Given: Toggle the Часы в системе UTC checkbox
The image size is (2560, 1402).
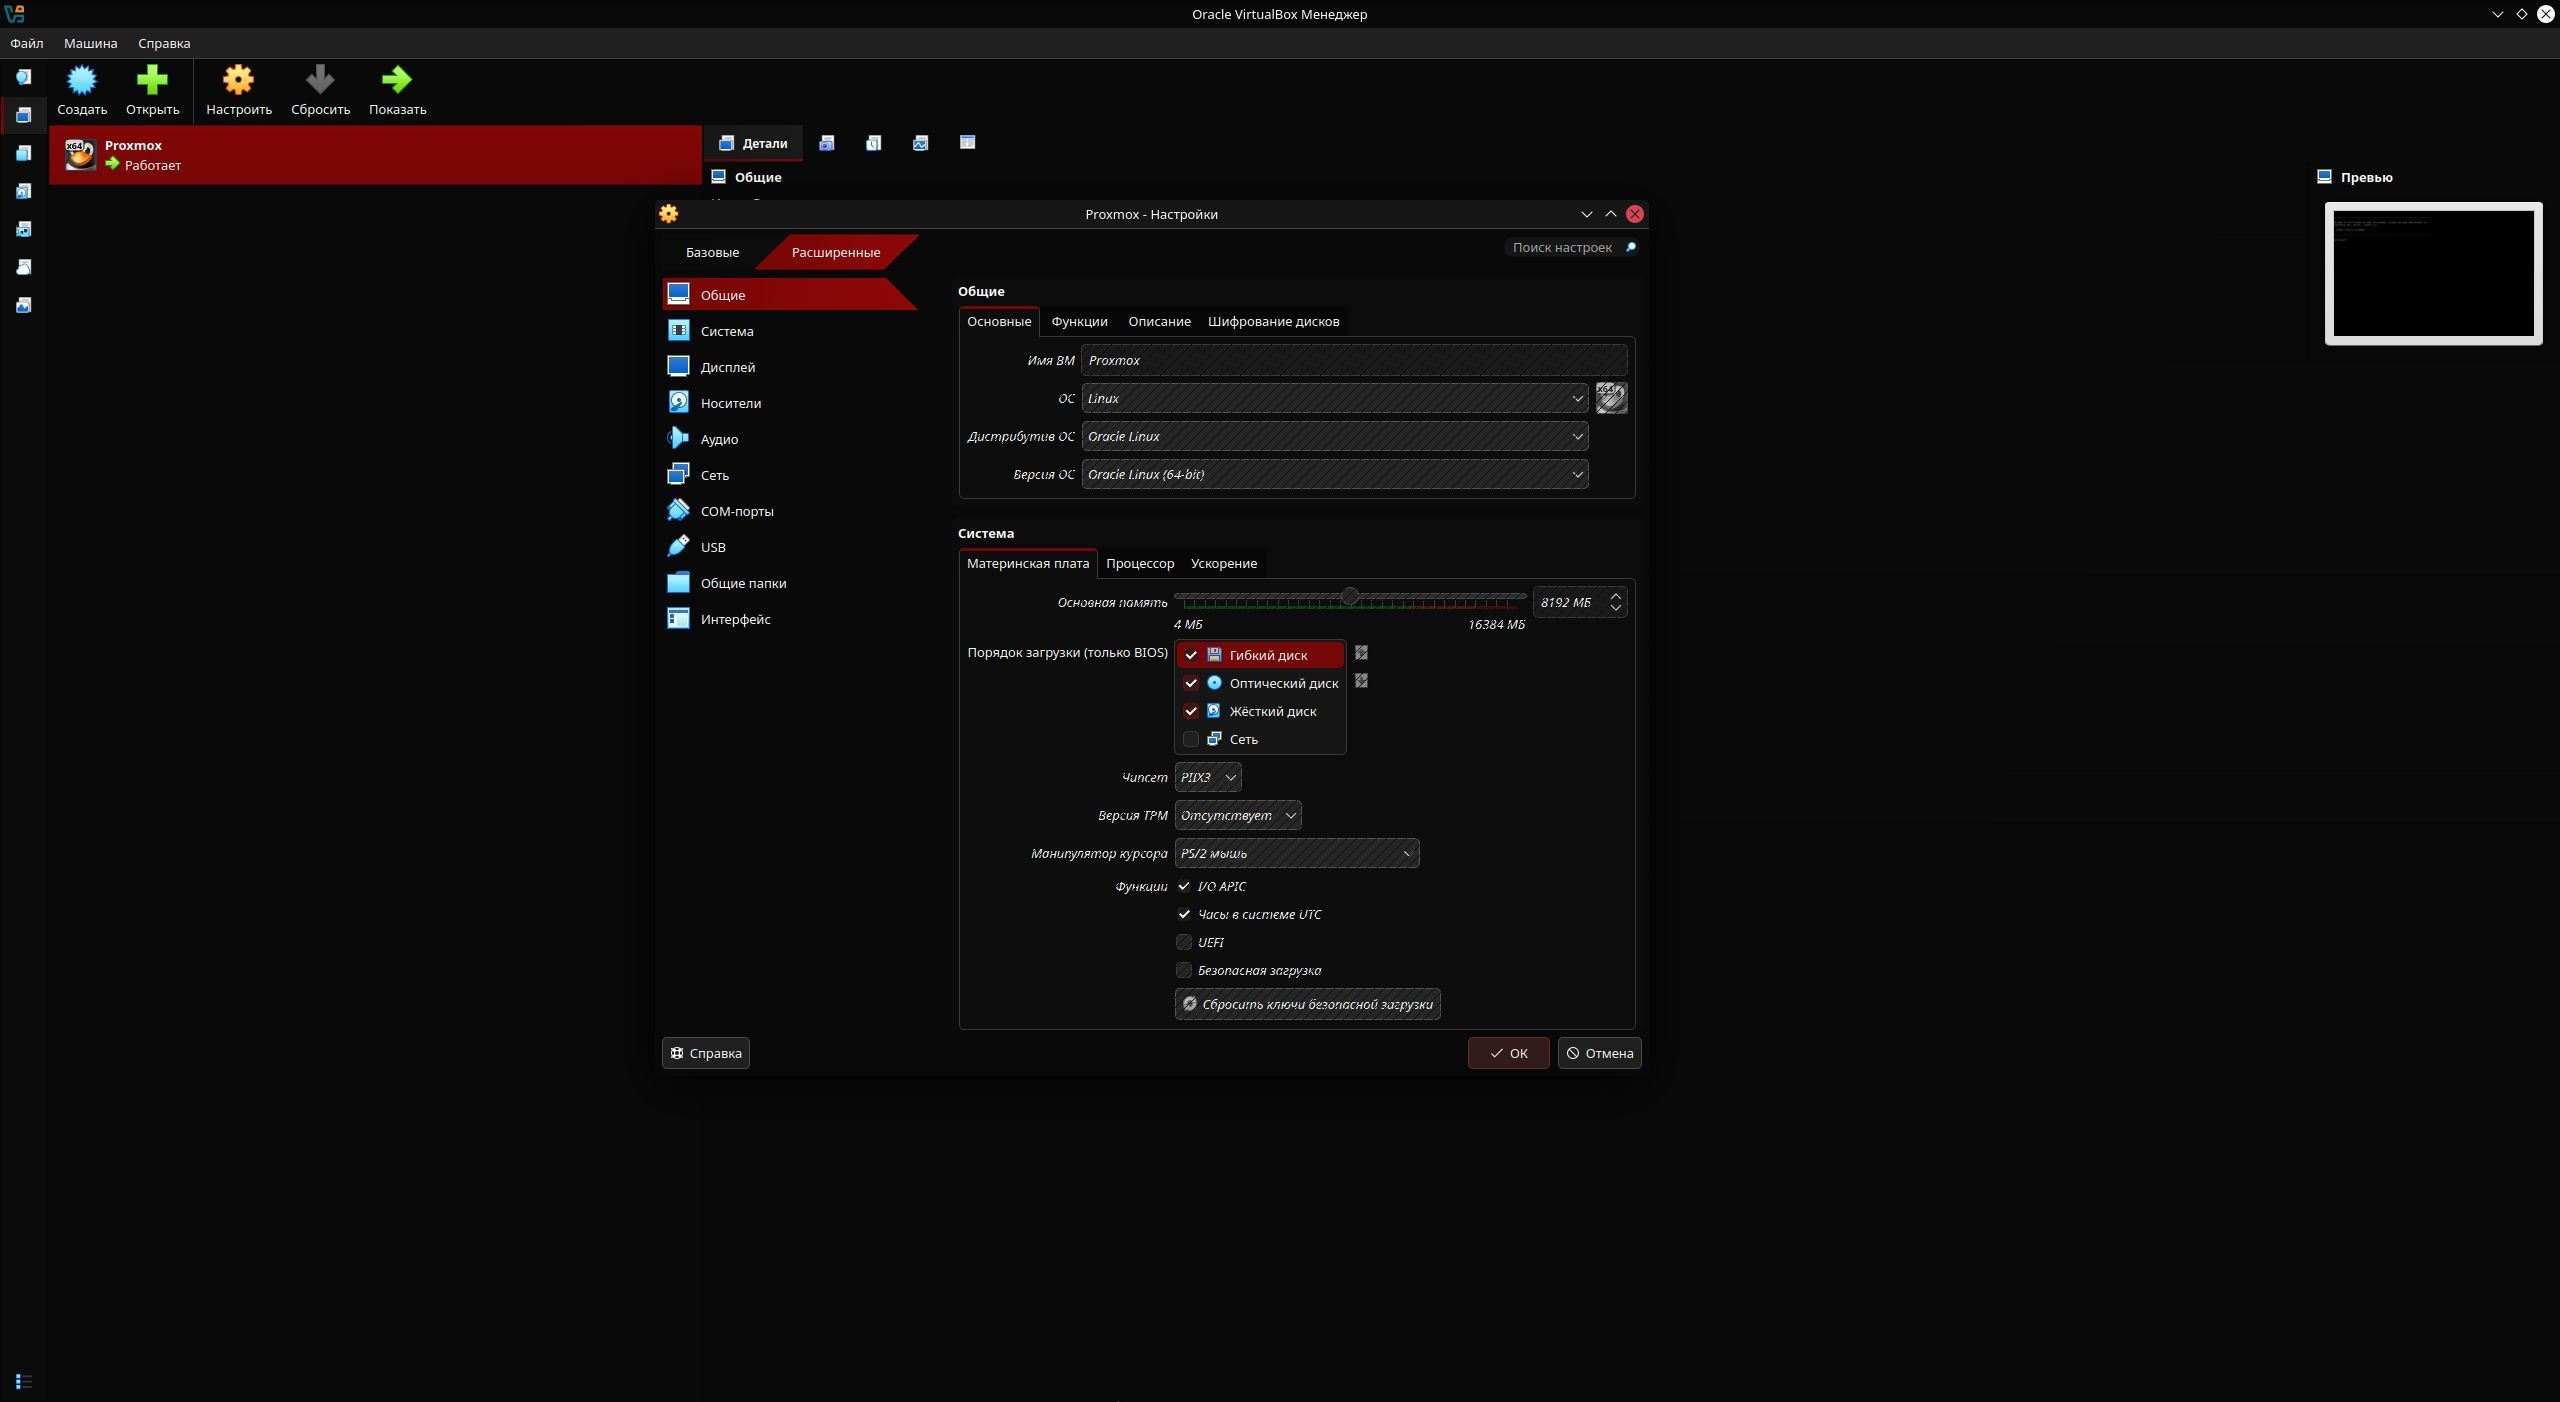Looking at the screenshot, I should [1184, 914].
